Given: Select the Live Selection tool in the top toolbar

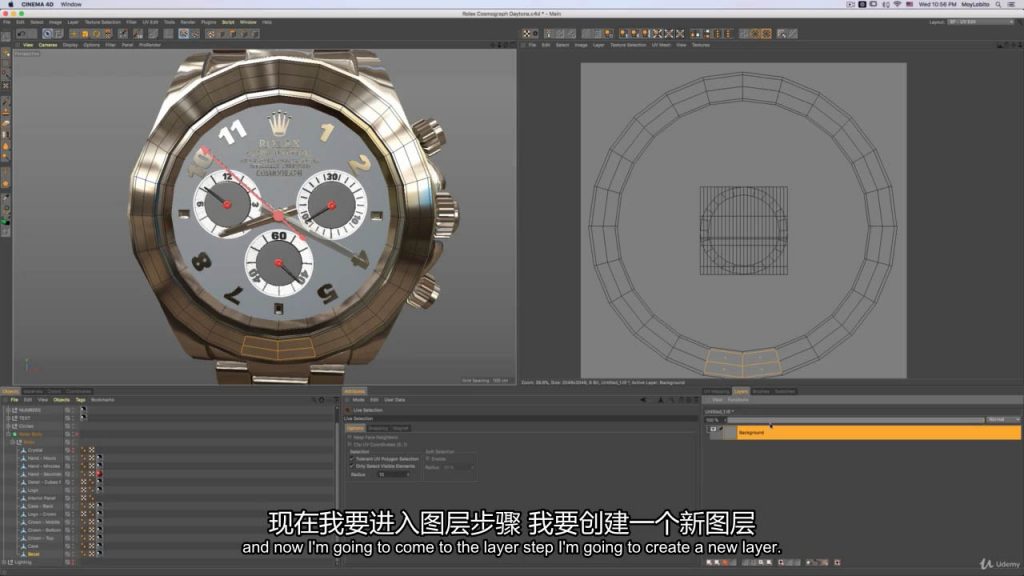Looking at the screenshot, I should pos(47,34).
